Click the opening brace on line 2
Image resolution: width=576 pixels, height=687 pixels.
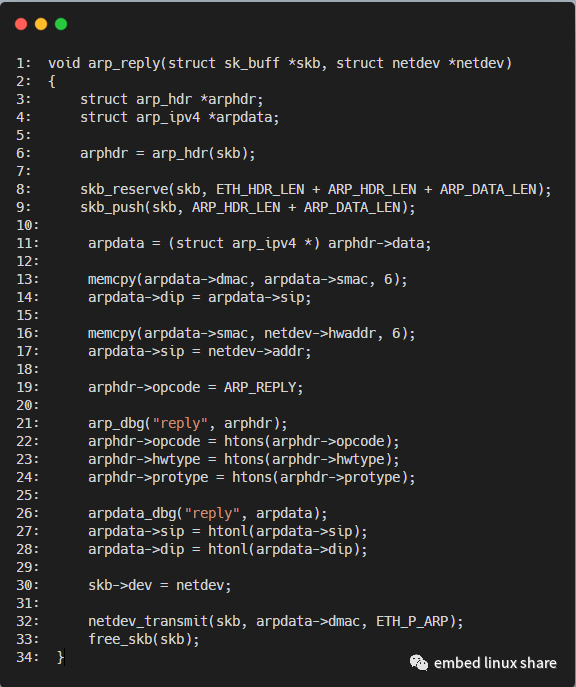(52, 81)
